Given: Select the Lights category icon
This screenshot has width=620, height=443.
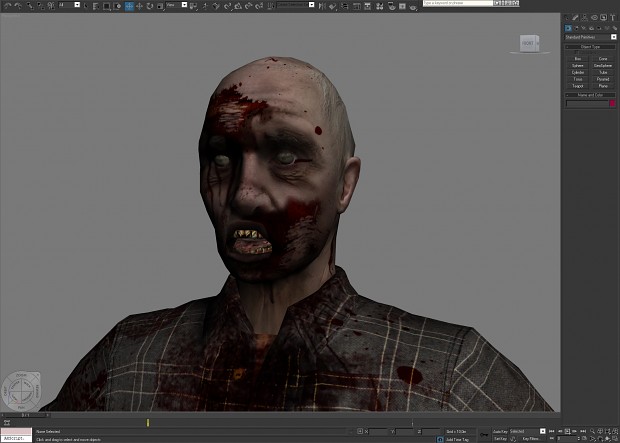Looking at the screenshot, I should pos(584,28).
